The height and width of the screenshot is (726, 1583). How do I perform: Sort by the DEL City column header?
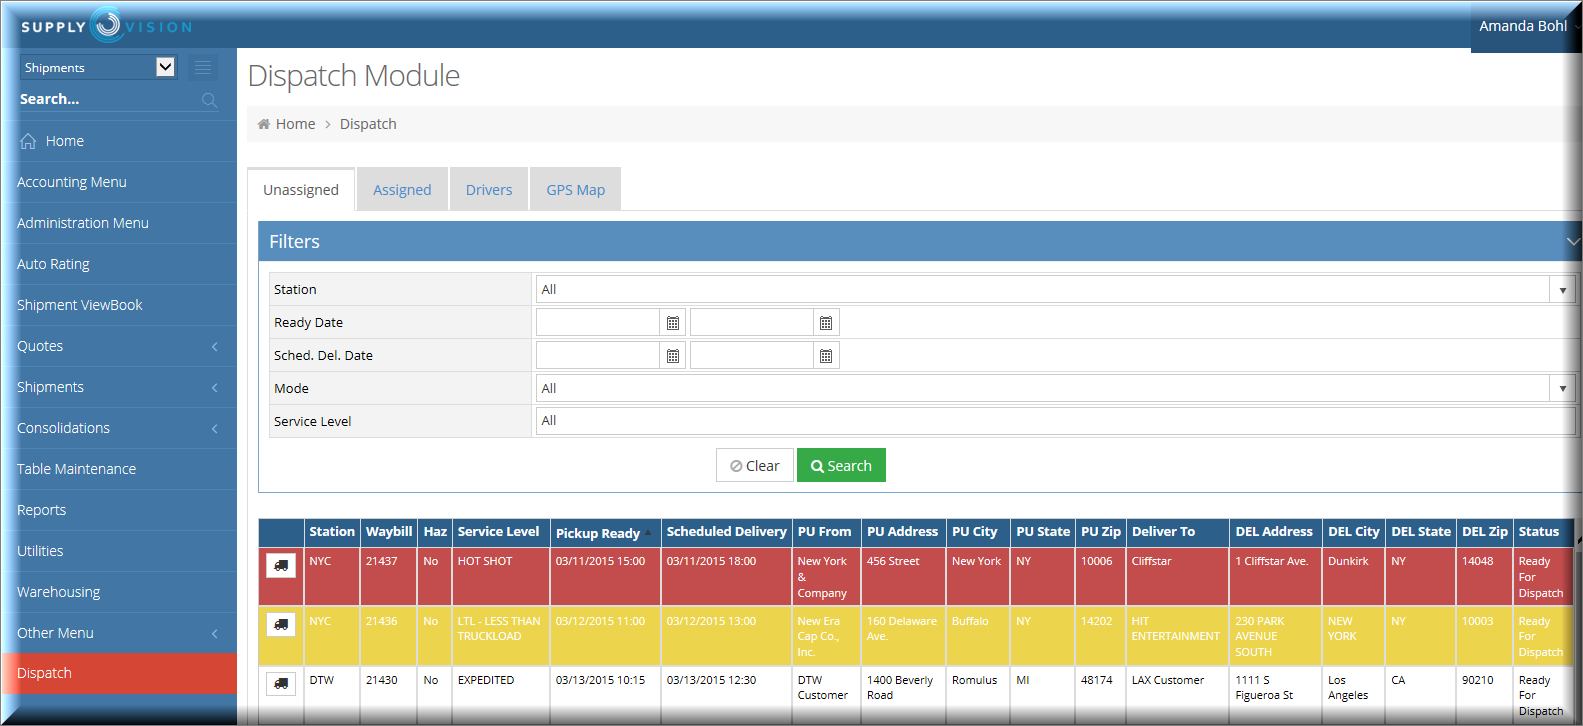[1354, 532]
